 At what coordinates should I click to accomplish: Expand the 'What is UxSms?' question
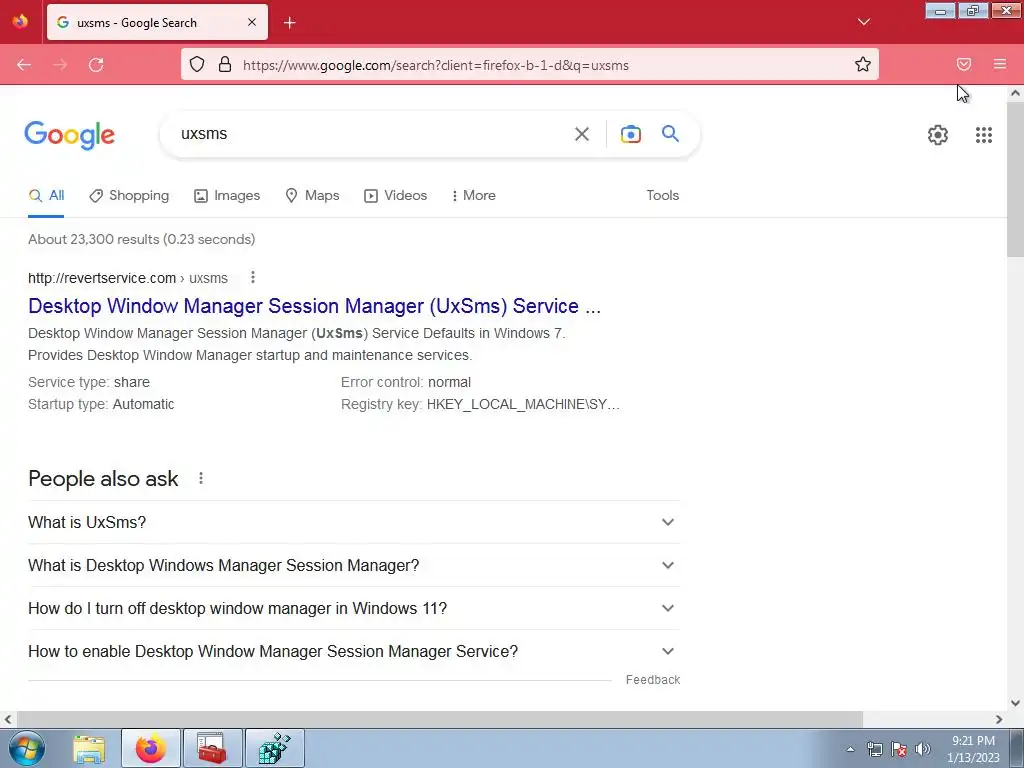coord(353,522)
